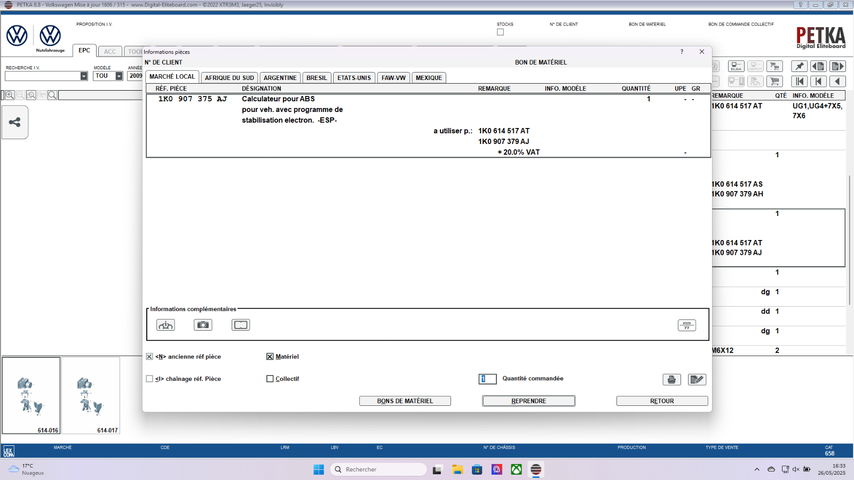
Task: Click background row 1K0 614 517 AS
Action: [737, 184]
